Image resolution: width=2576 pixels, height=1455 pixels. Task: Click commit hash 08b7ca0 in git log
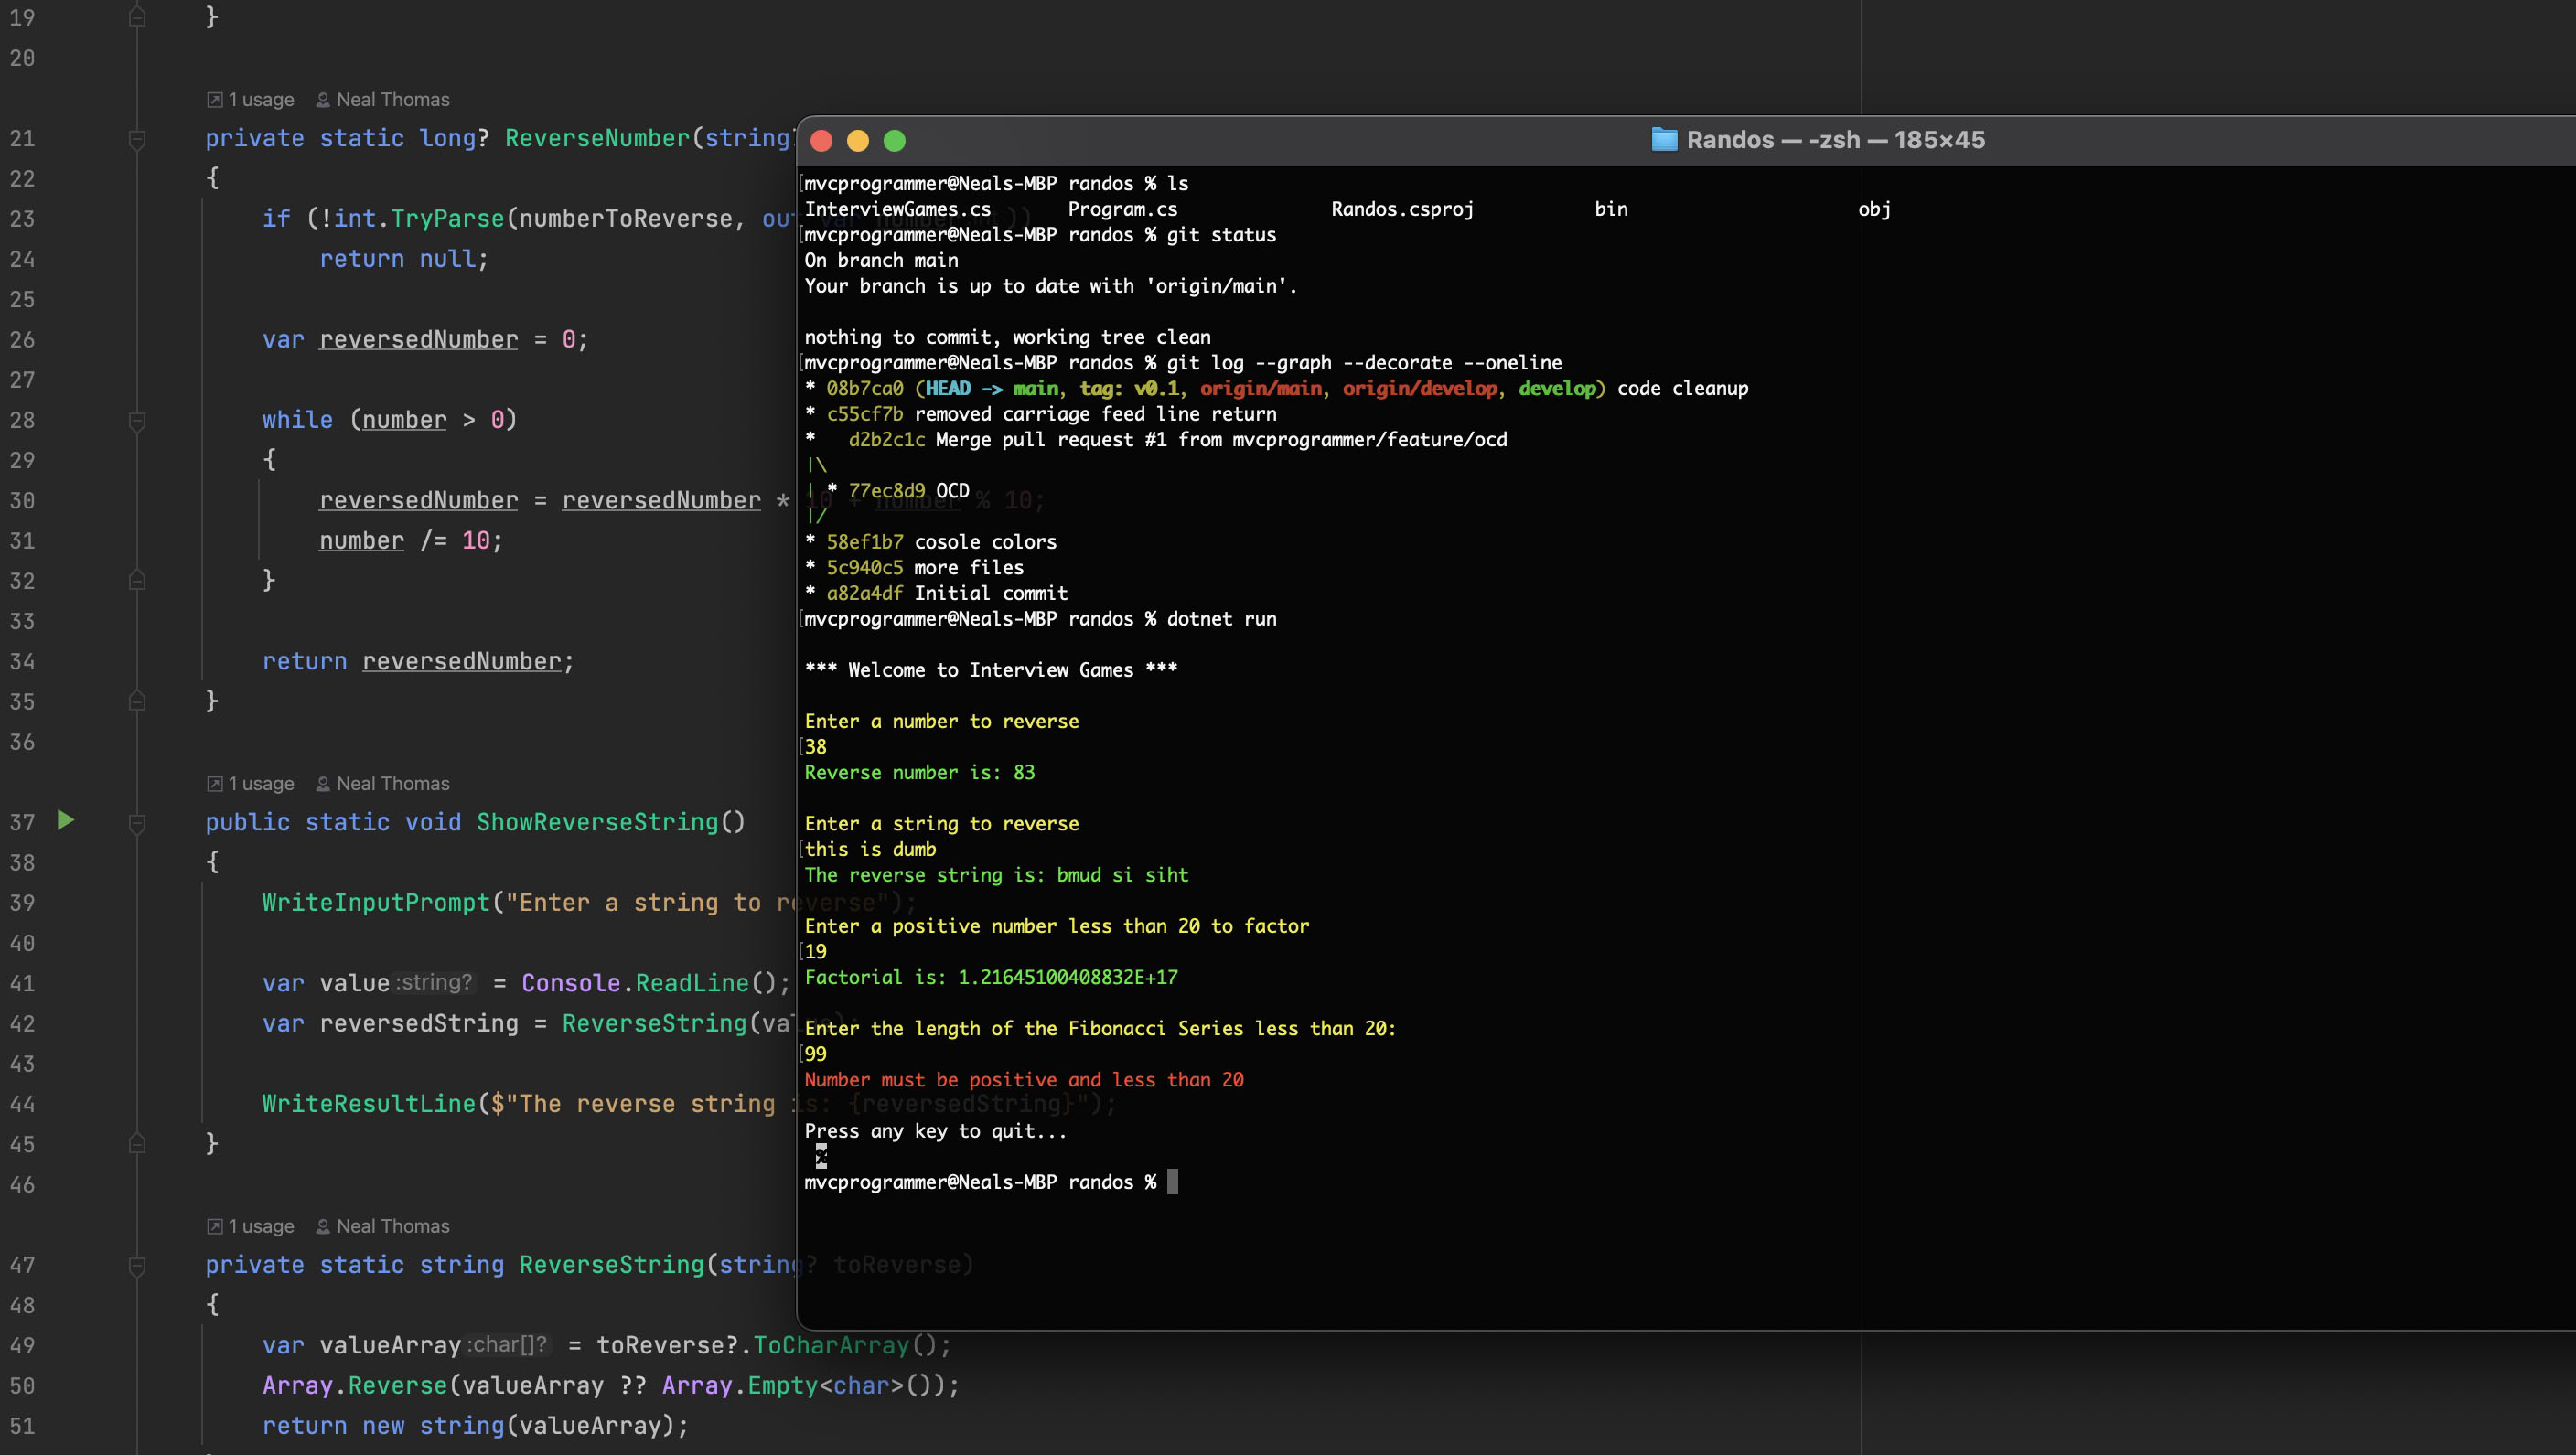864,389
